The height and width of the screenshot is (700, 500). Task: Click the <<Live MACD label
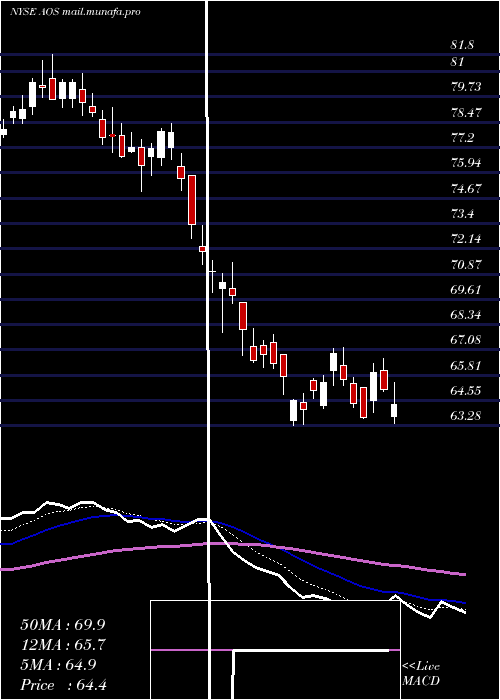pyautogui.click(x=421, y=674)
